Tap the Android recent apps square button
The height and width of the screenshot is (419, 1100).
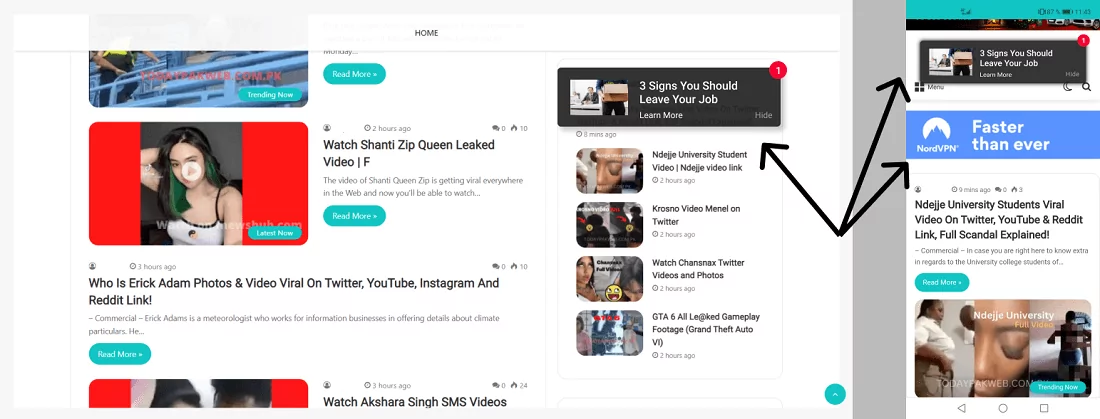coord(1044,408)
